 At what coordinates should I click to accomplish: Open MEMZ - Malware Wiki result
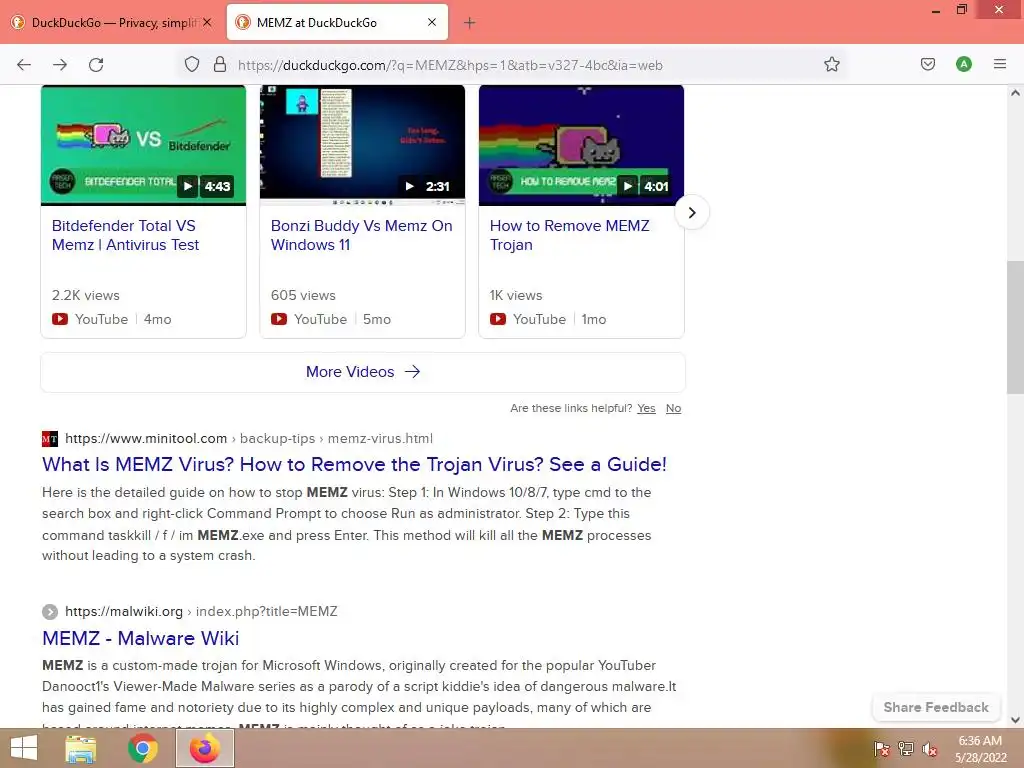[x=140, y=638]
